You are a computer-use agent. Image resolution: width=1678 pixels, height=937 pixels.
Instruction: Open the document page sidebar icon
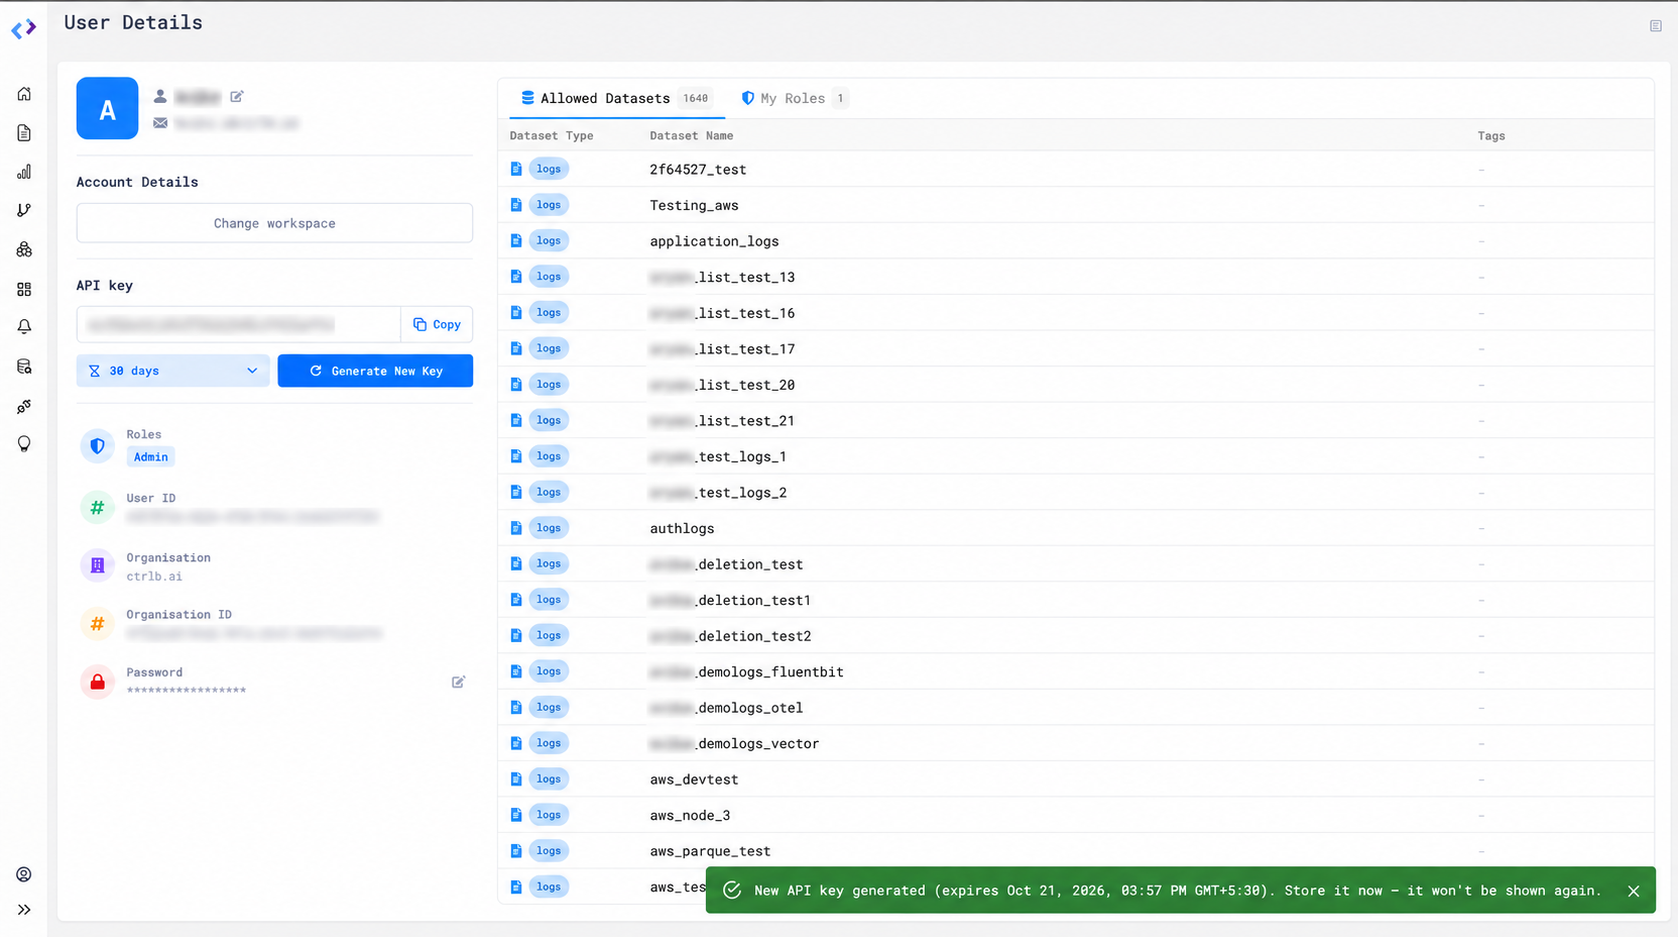24,133
